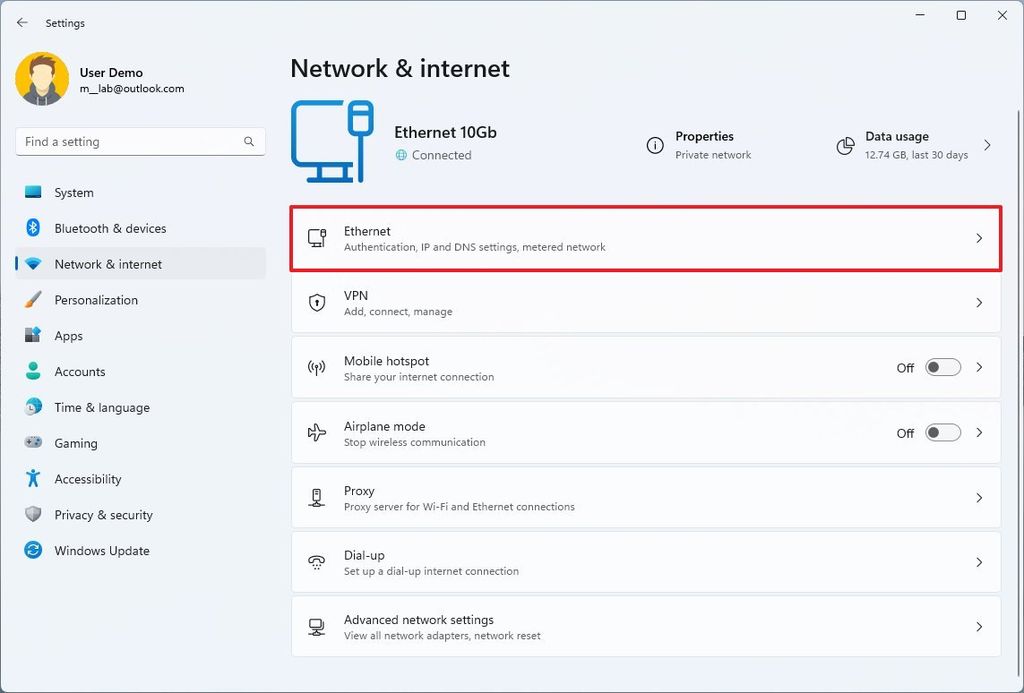Select Bluetooth & devices from sidebar
The height and width of the screenshot is (693, 1024).
tap(110, 228)
